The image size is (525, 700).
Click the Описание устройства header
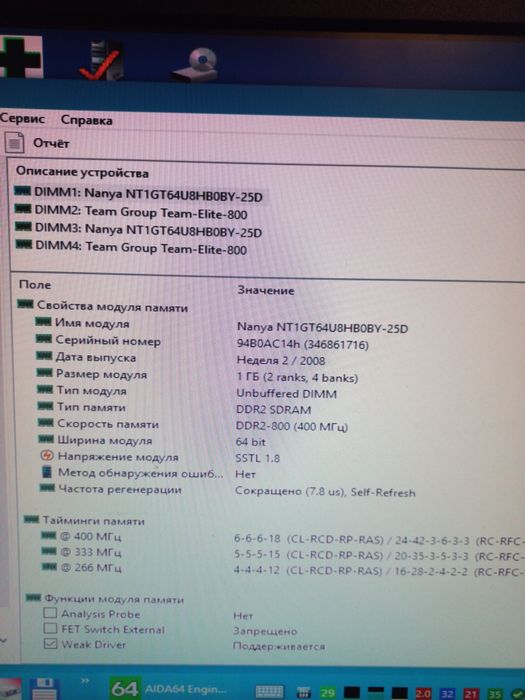point(82,172)
